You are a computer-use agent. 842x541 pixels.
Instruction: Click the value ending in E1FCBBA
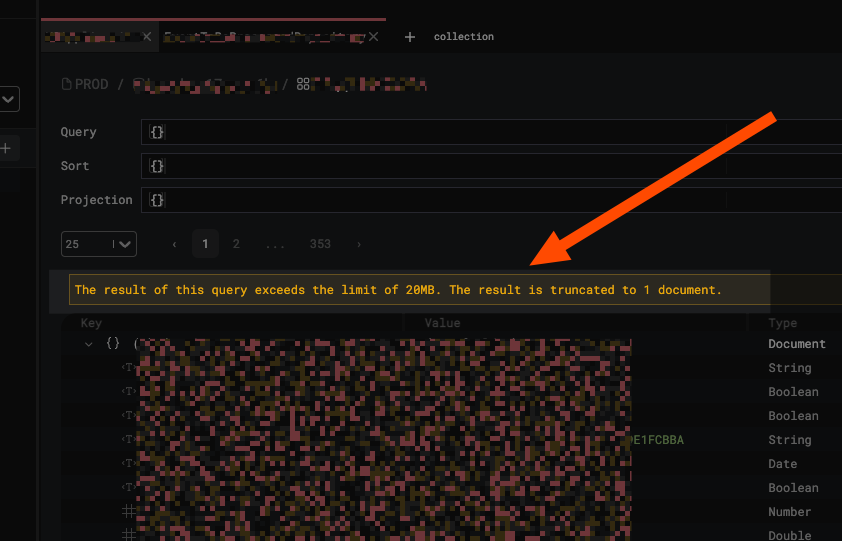[657, 440]
